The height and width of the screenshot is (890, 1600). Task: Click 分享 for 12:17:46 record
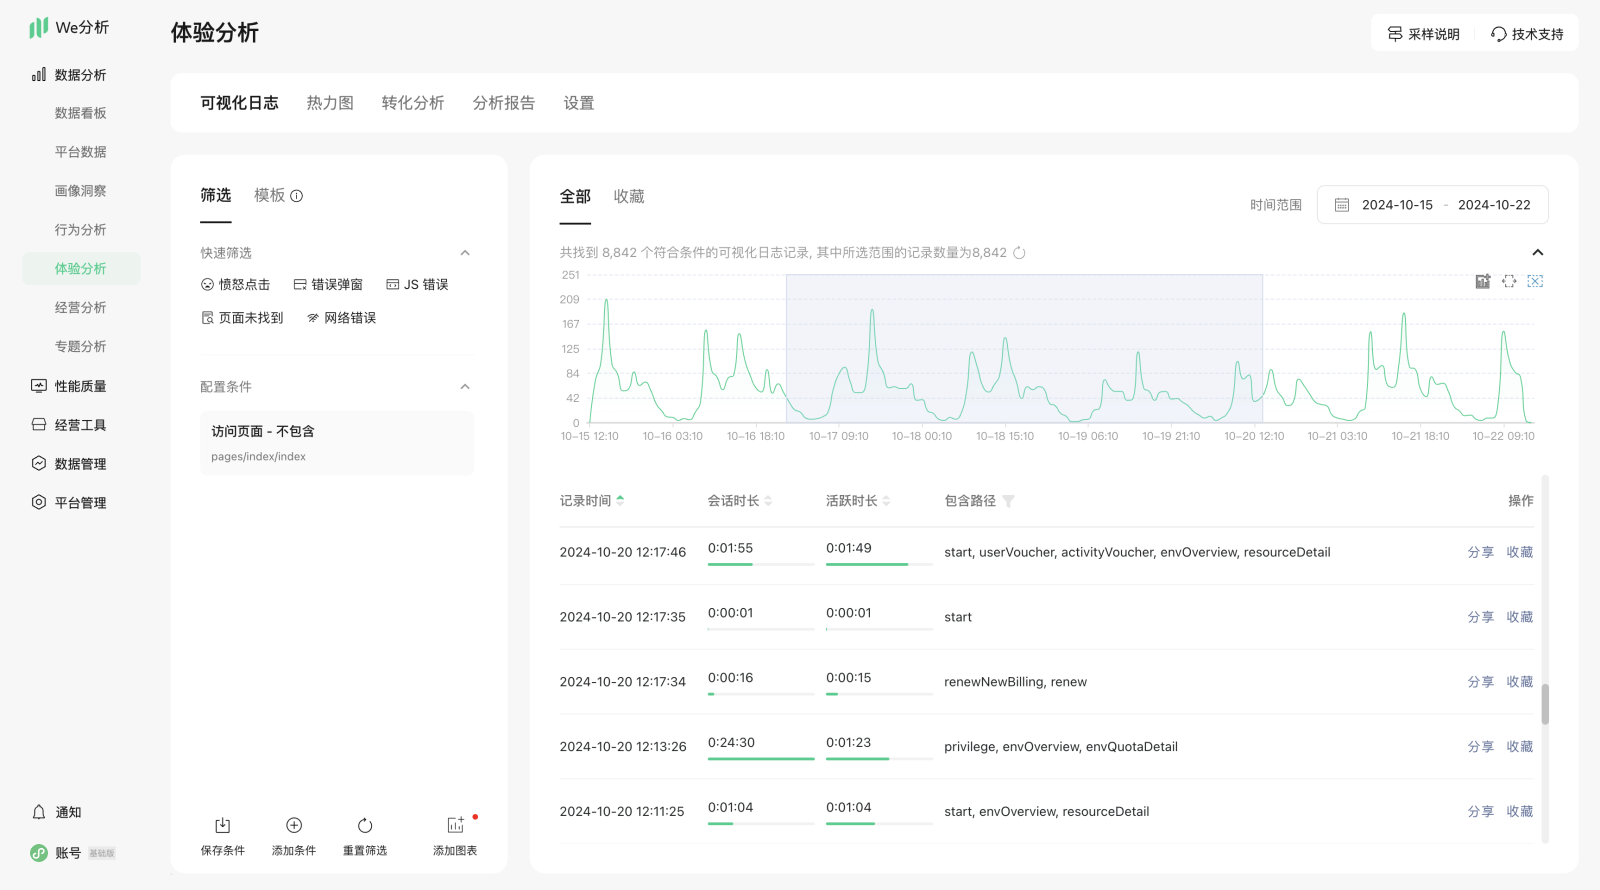[x=1481, y=552]
